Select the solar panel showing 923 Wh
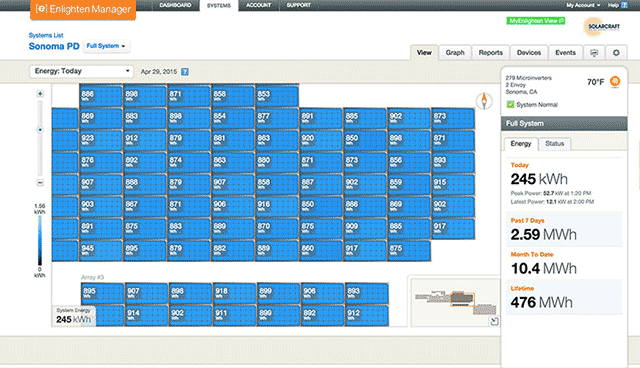Image resolution: width=640 pixels, height=368 pixels. 100,140
